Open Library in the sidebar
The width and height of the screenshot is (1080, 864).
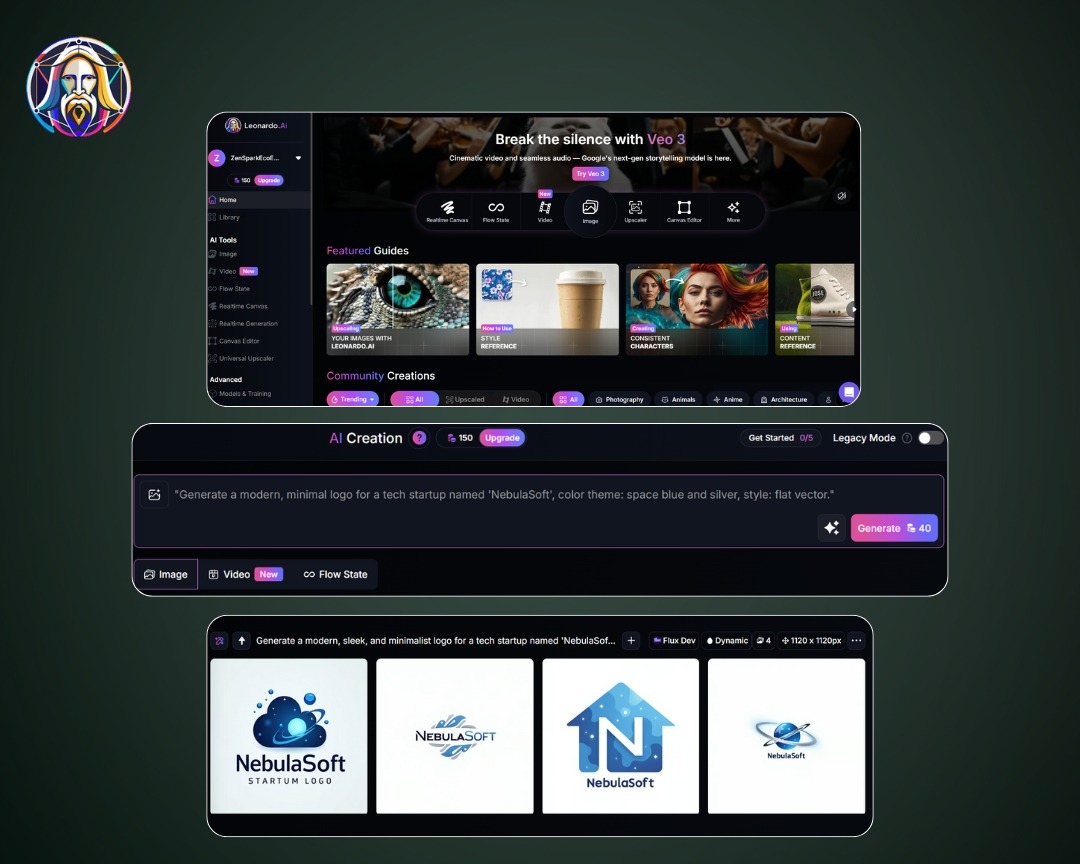coord(229,217)
